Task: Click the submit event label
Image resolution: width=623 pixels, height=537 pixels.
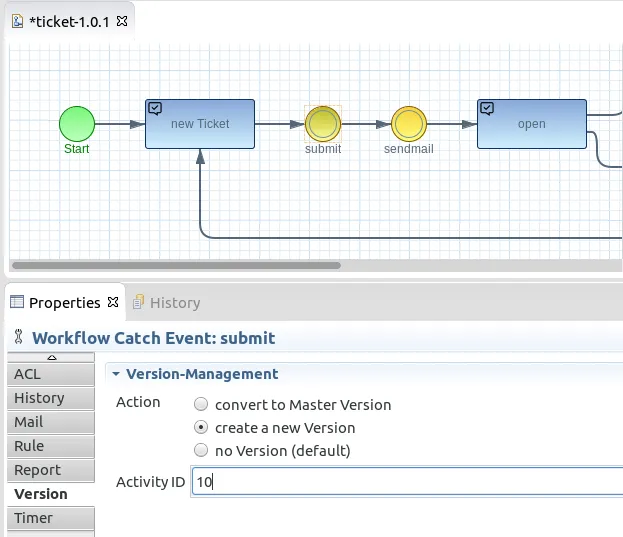Action: 323,149
